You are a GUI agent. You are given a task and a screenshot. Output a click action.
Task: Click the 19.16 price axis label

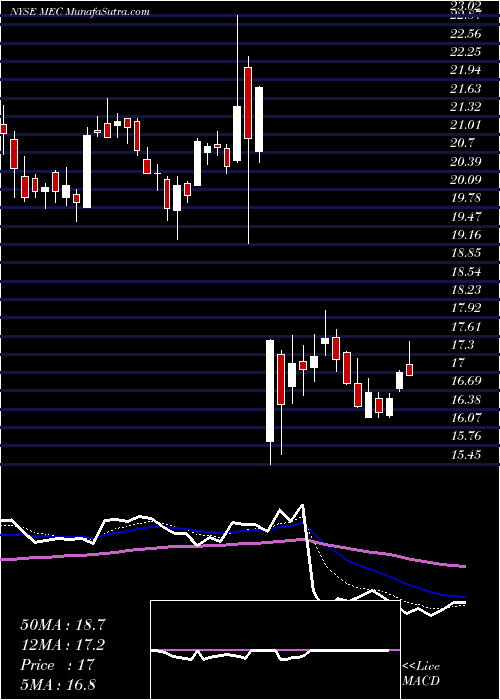tap(466, 235)
